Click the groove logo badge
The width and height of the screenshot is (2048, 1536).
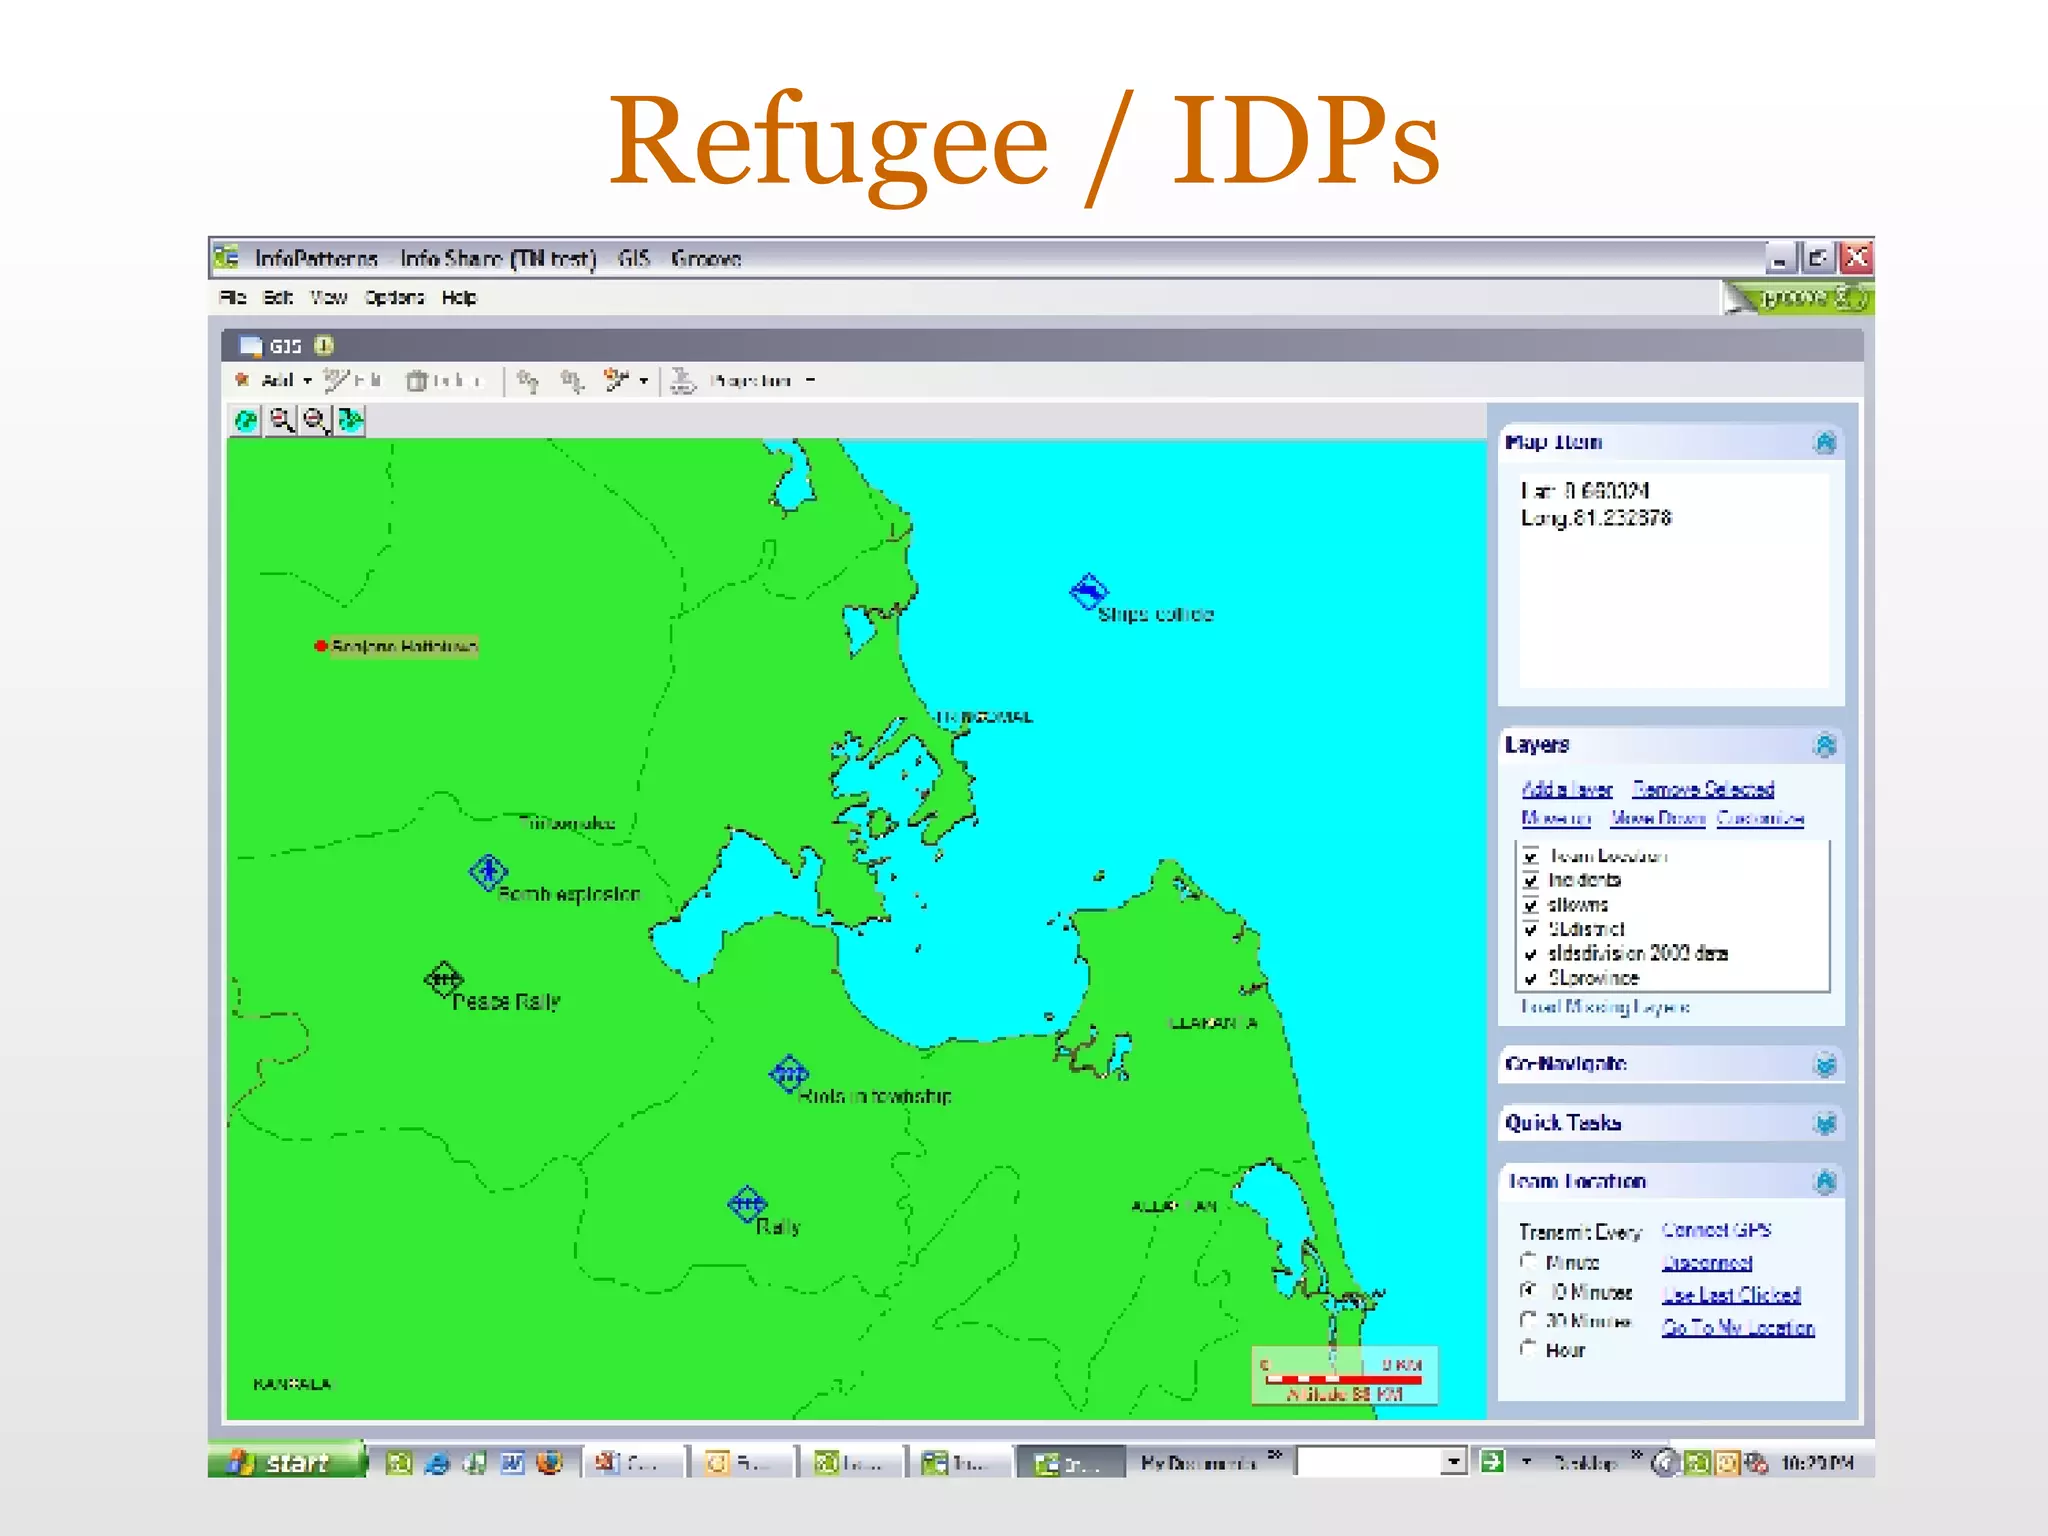pos(1798,298)
